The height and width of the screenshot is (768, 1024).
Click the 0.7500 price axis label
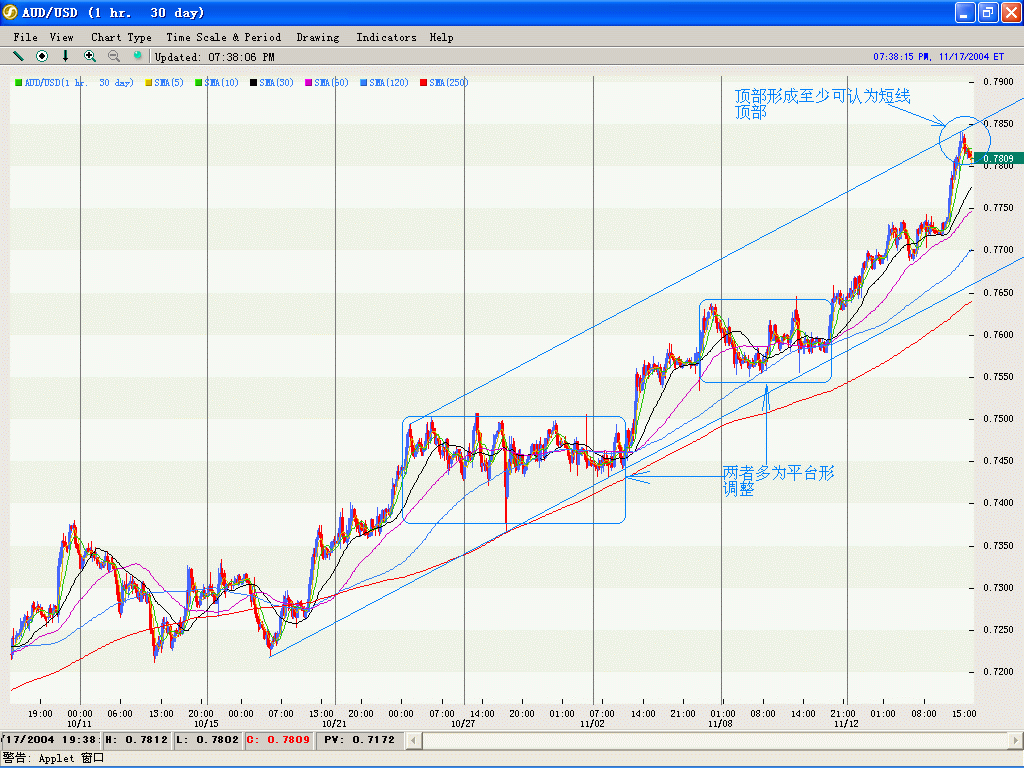click(999, 419)
